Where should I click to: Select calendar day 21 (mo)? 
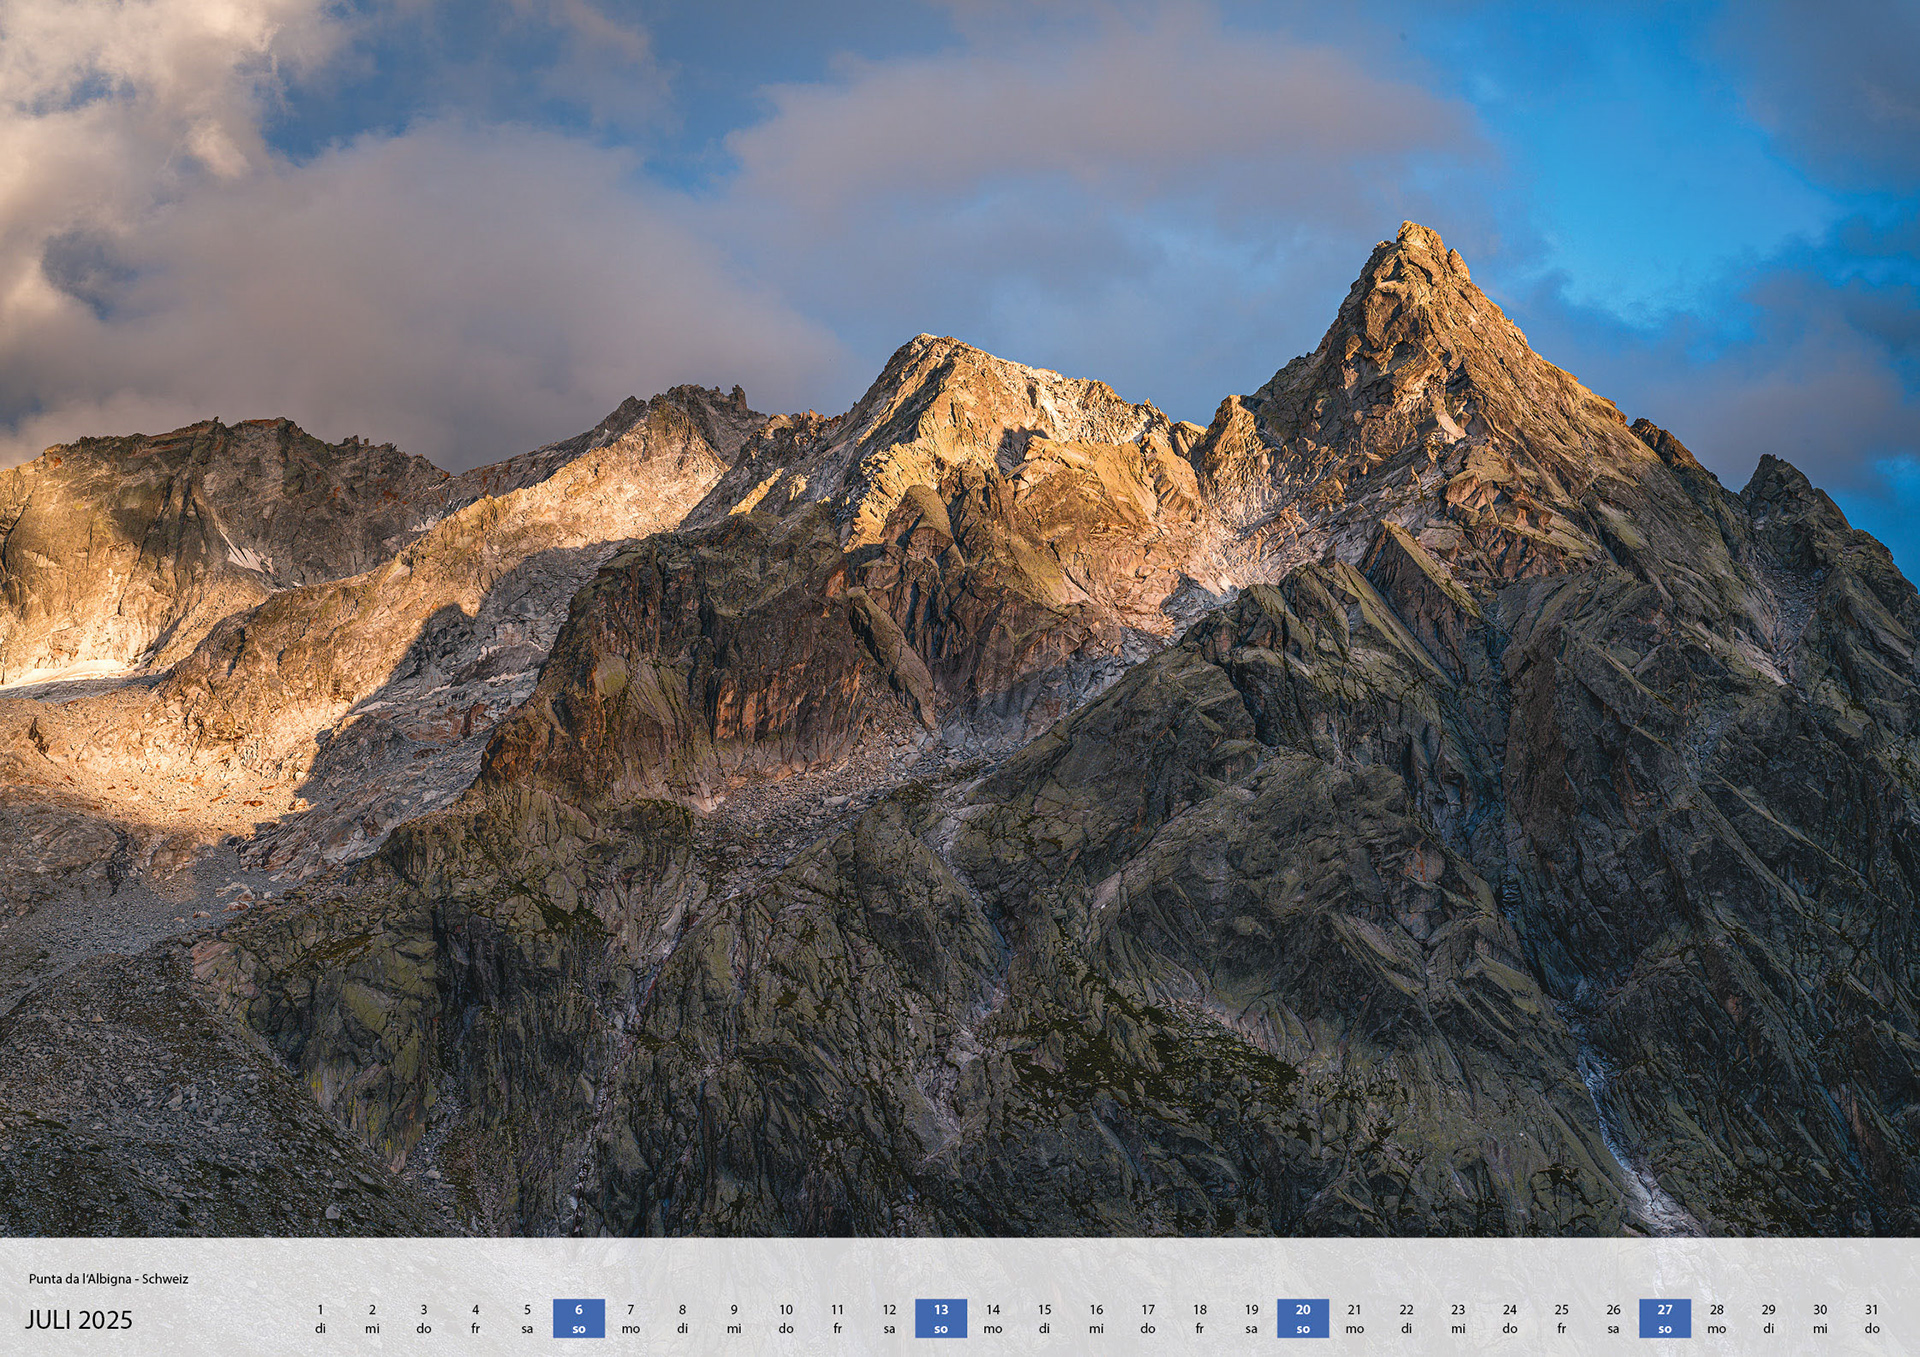pos(1355,1319)
